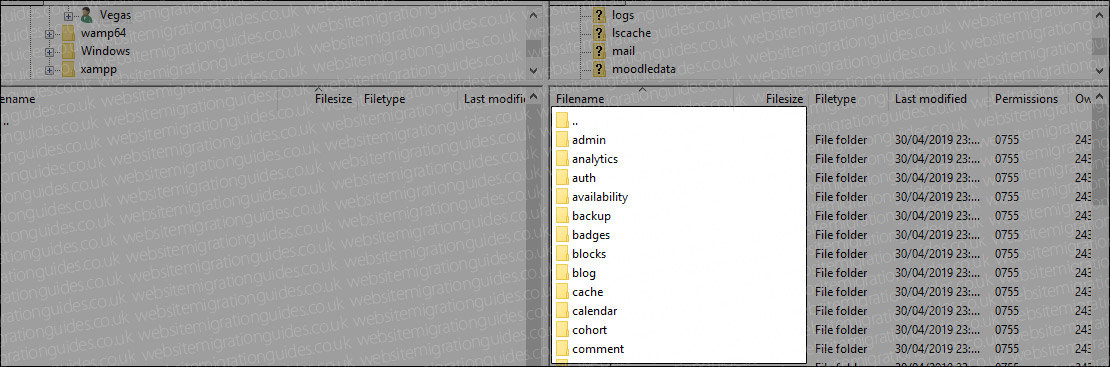Click the availability folder icon
Viewport: 1110px width, 367px height.
click(x=562, y=197)
